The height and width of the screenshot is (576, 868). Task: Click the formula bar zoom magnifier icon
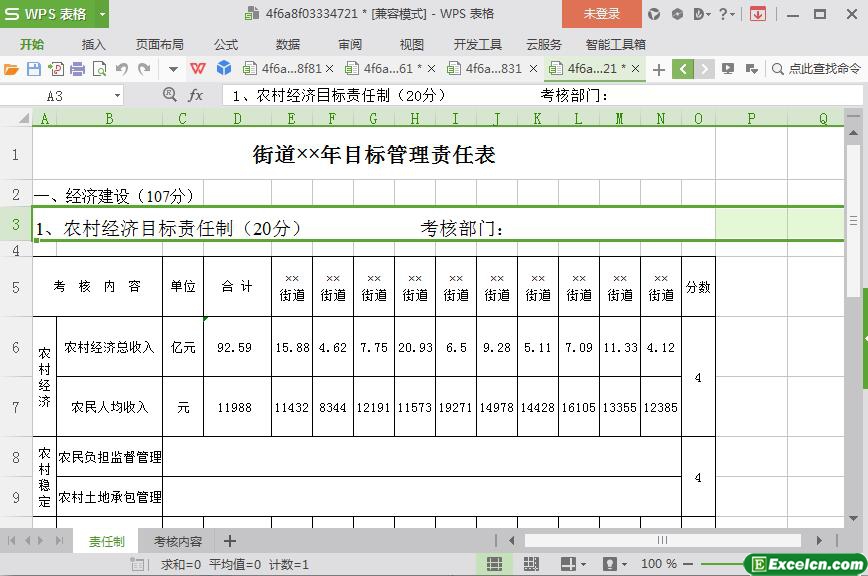(170, 95)
